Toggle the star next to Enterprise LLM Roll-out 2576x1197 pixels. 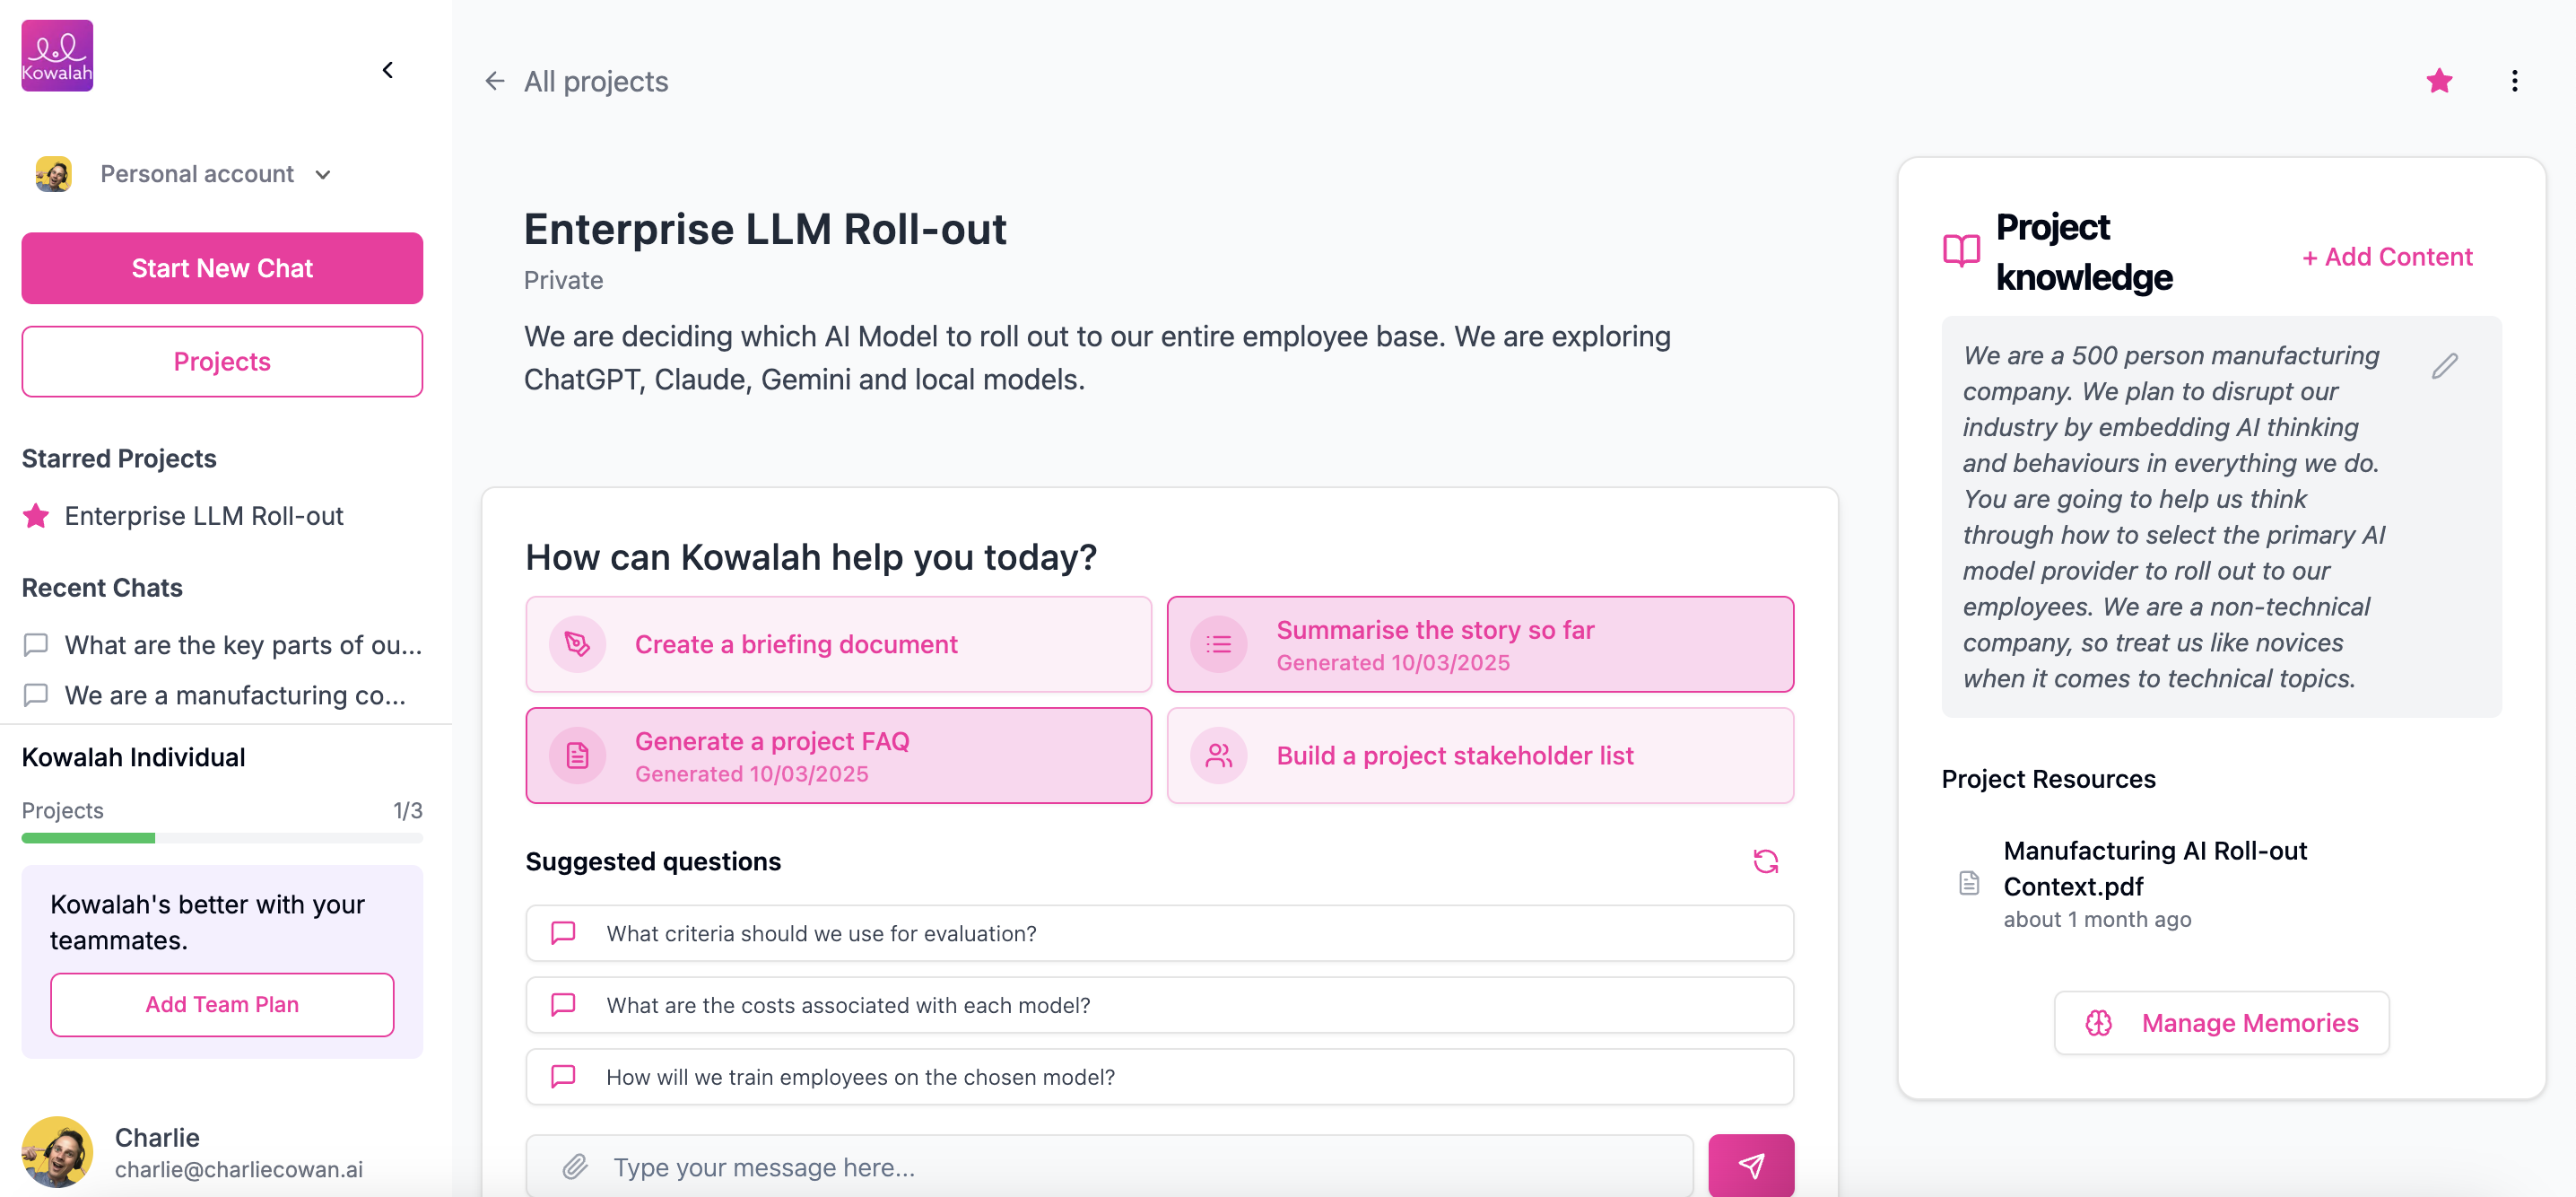[x=36, y=515]
